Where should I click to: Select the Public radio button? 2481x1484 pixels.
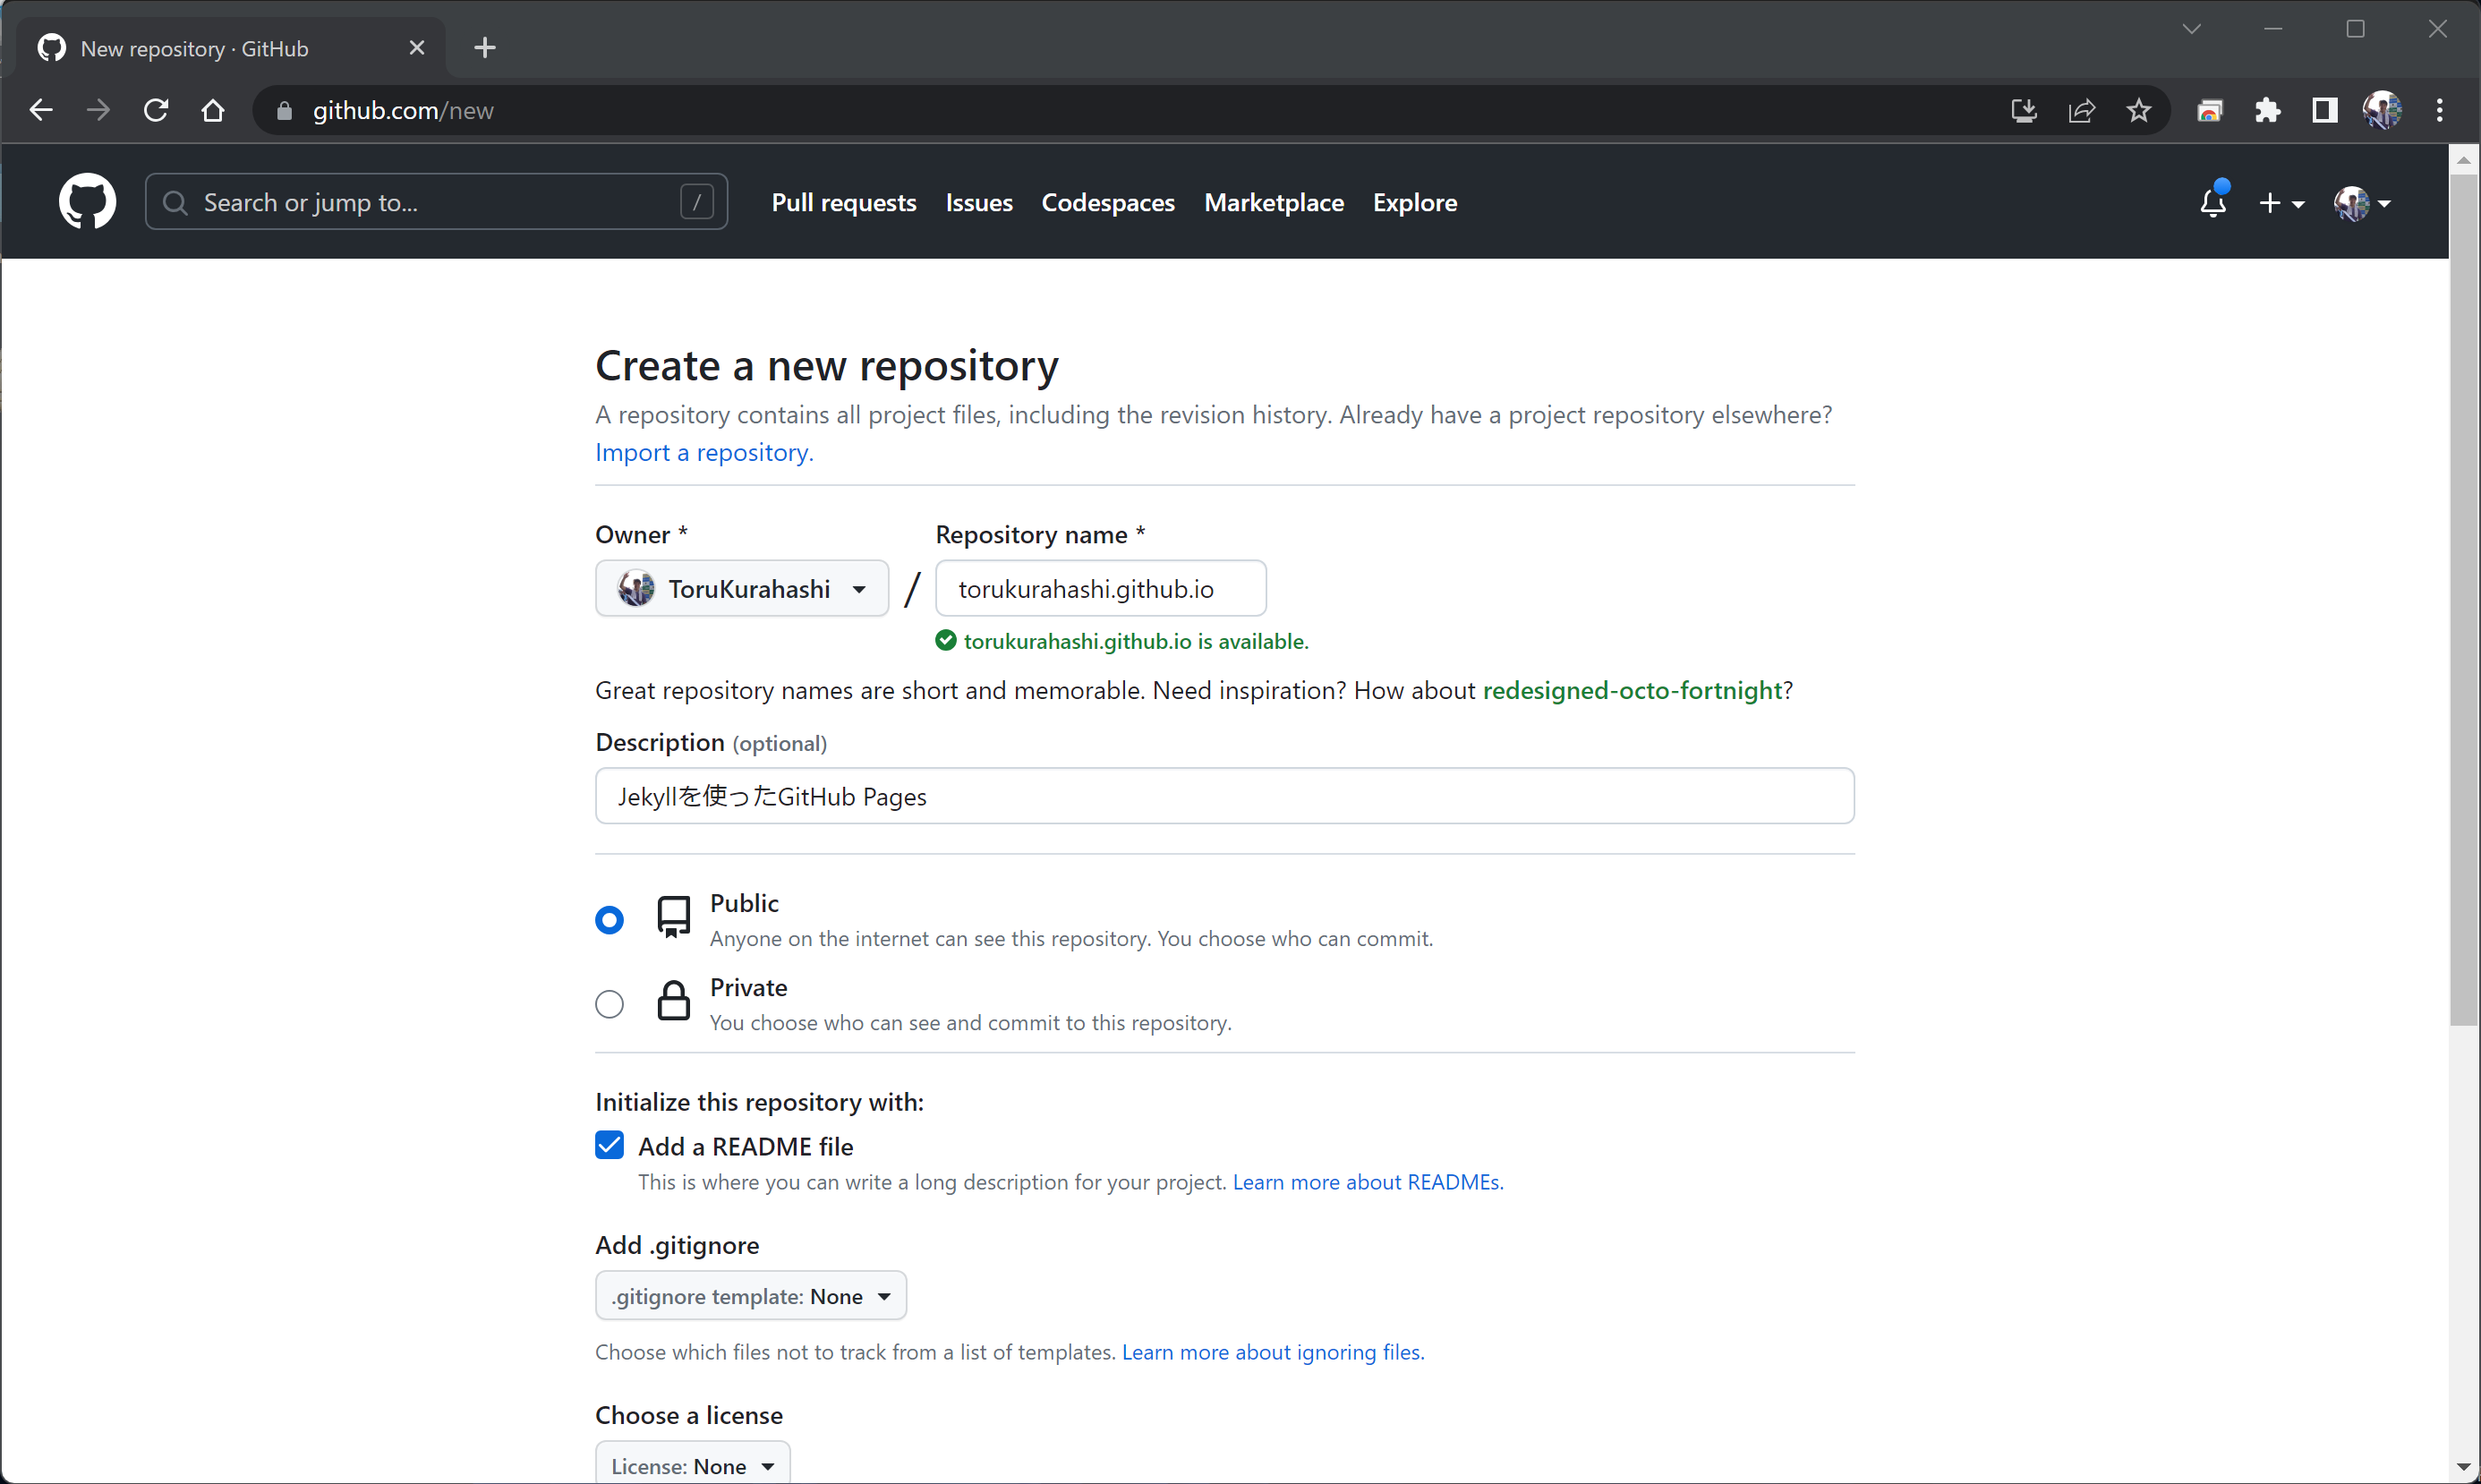coord(609,920)
